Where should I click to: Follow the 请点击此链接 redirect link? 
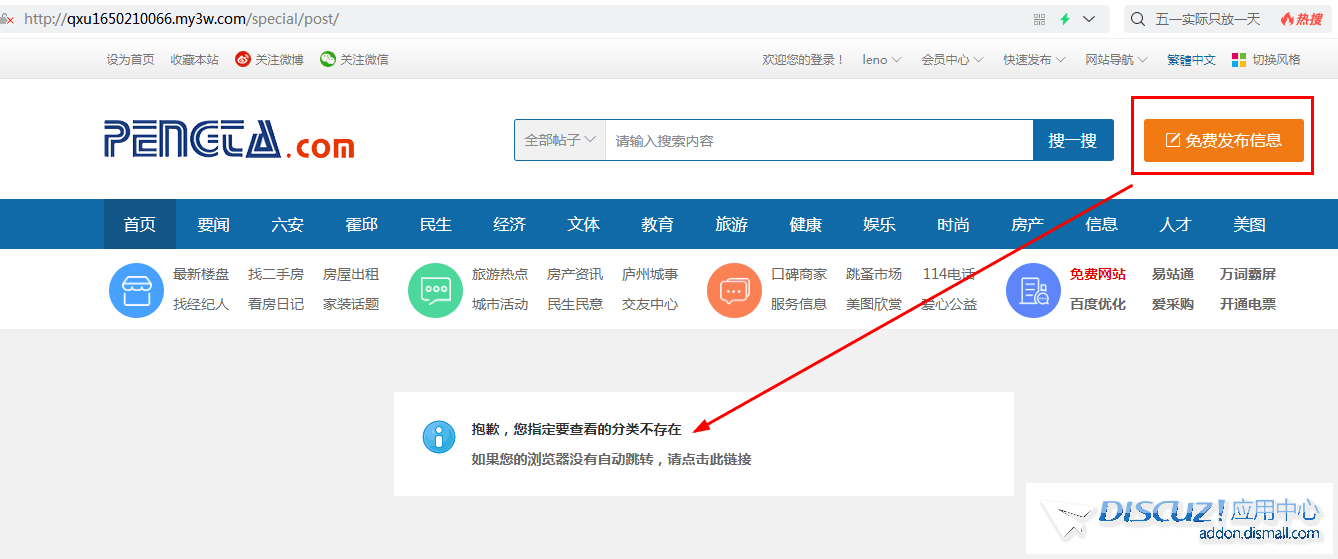coord(710,460)
